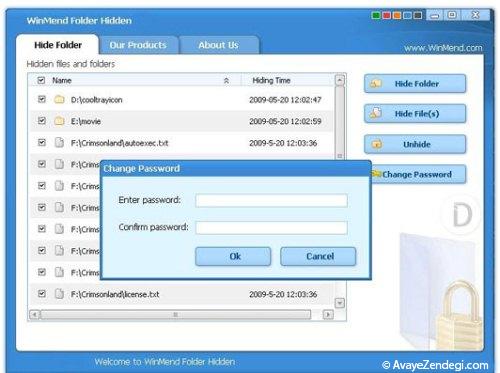Minimize the WinMend Folder Hidden window
This screenshot has height=373, width=500.
(435, 15)
